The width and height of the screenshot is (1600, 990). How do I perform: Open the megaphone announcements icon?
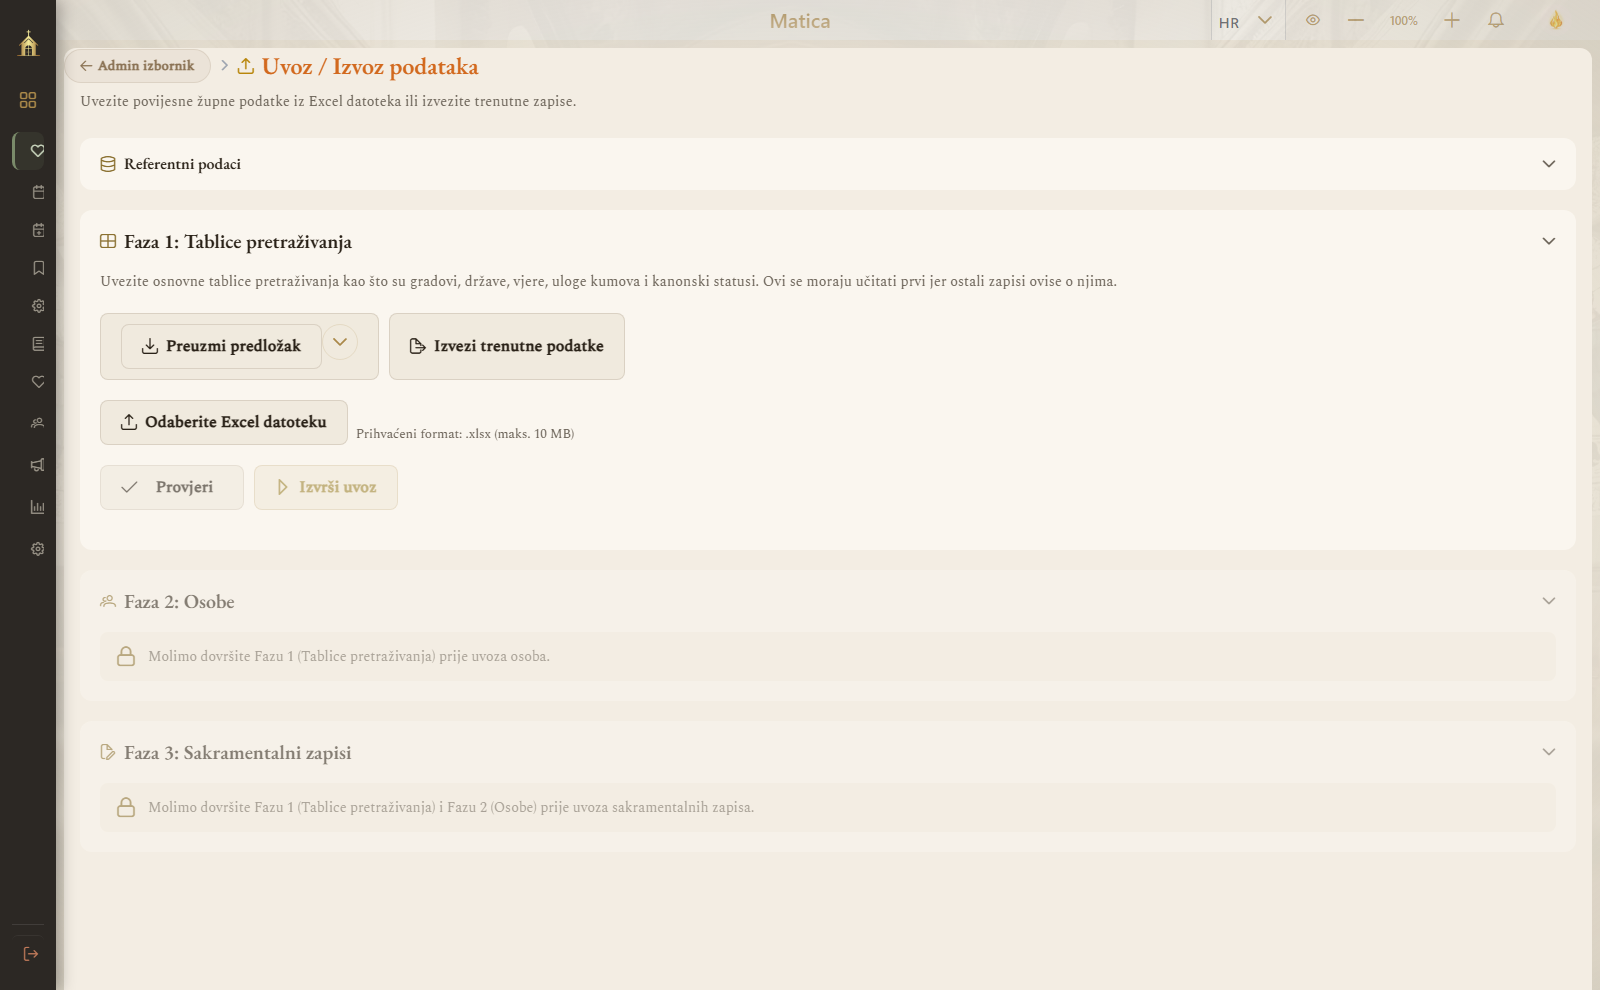pos(38,465)
